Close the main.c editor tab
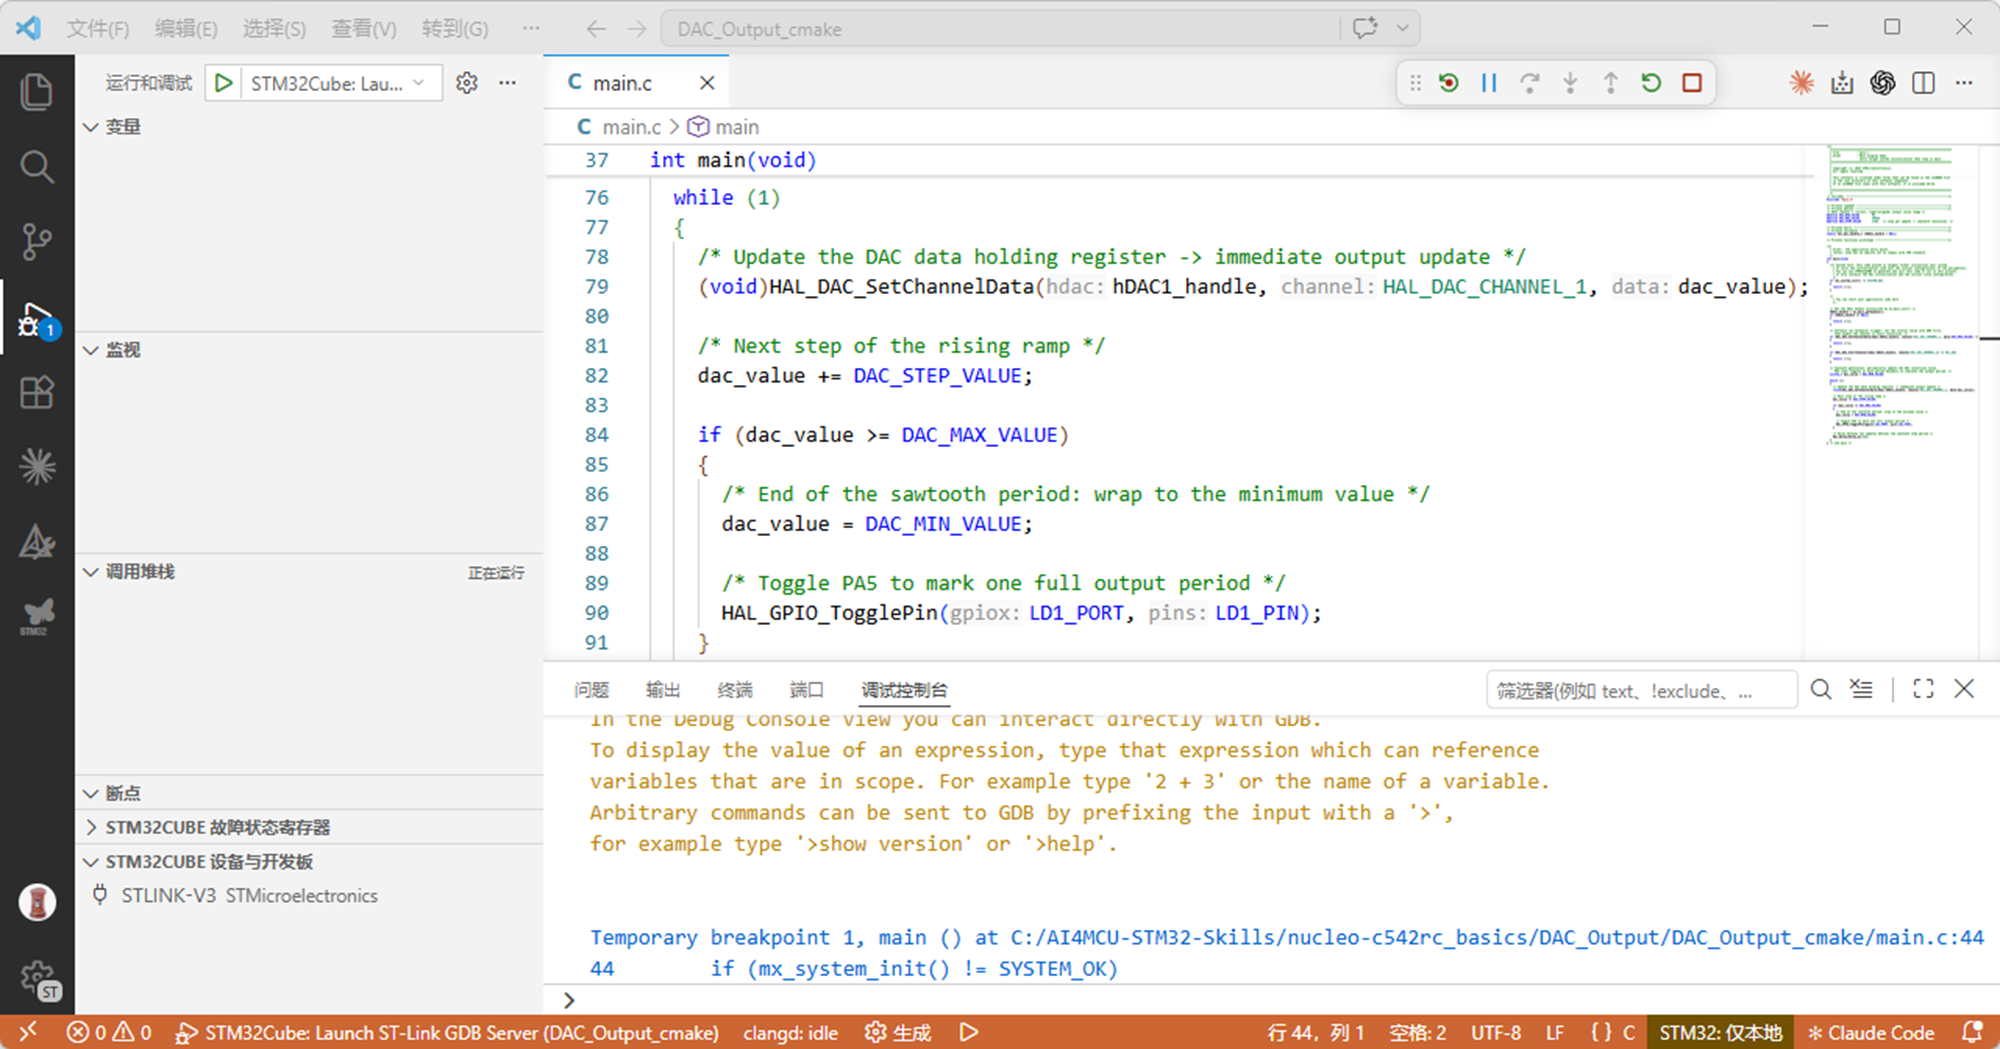Screen dimensions: 2000x1049 (x=707, y=83)
